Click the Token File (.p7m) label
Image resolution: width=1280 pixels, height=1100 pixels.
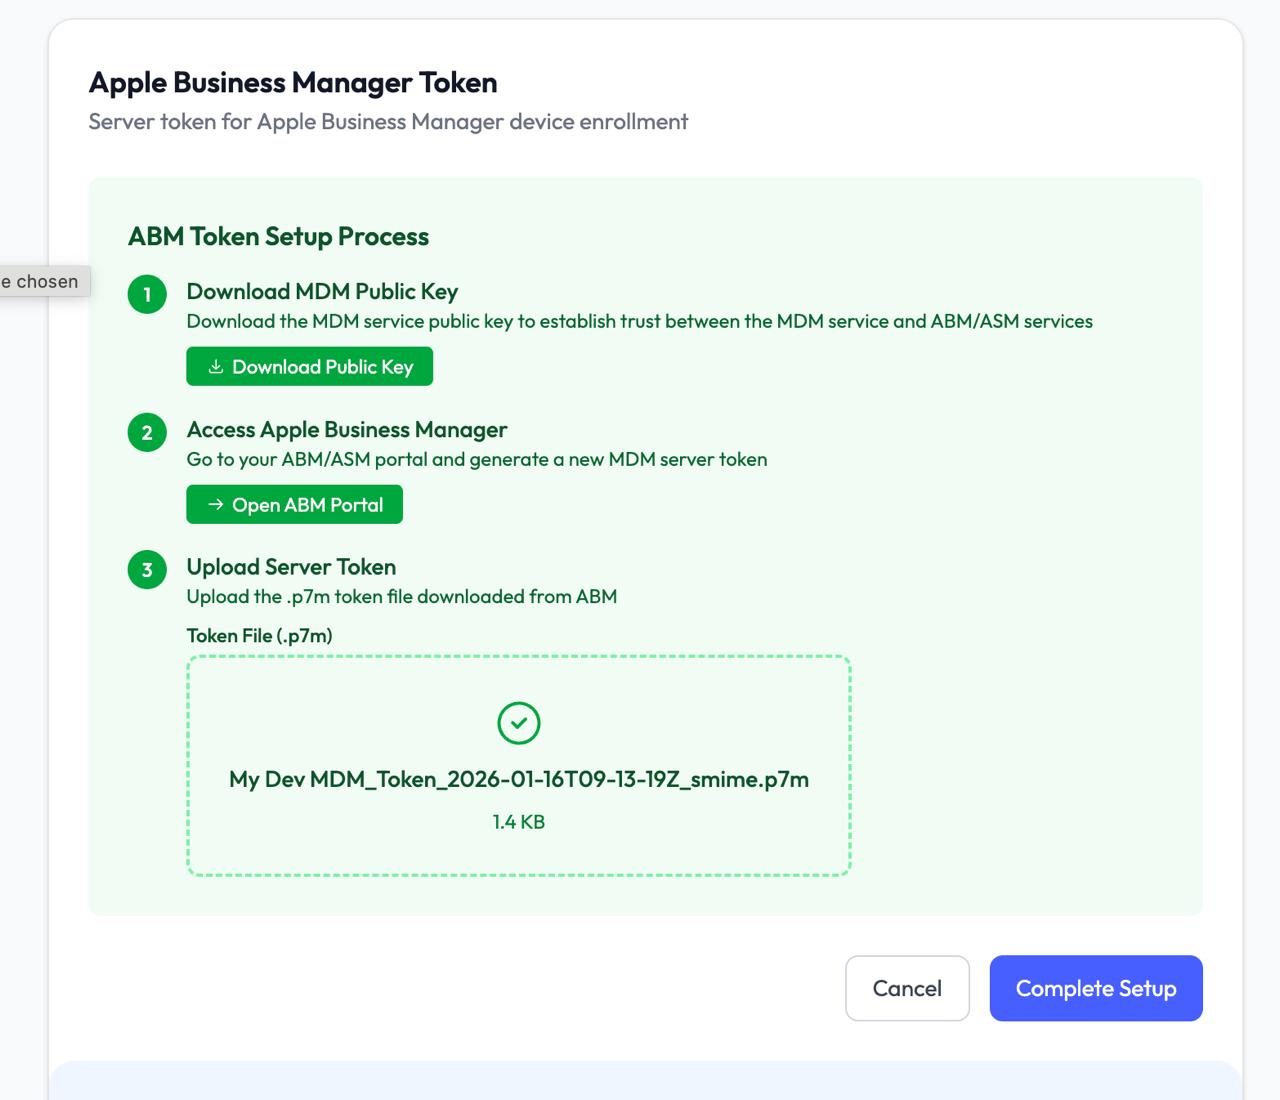[x=259, y=636]
